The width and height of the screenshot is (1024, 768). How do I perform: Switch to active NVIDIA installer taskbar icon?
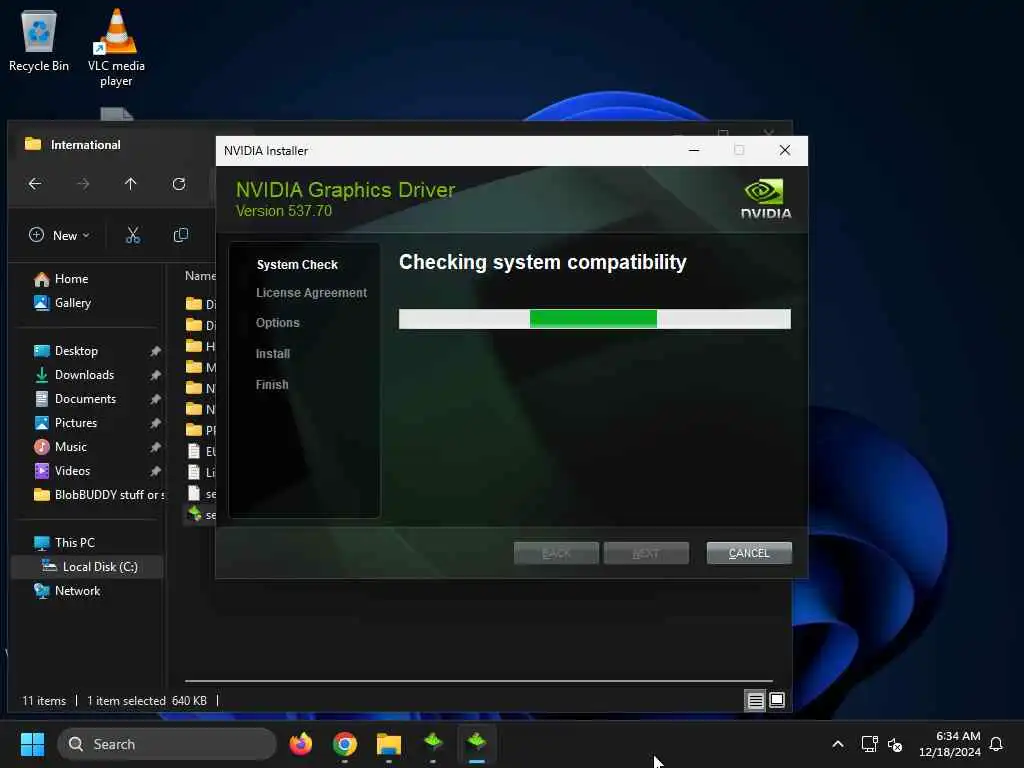pyautogui.click(x=477, y=744)
